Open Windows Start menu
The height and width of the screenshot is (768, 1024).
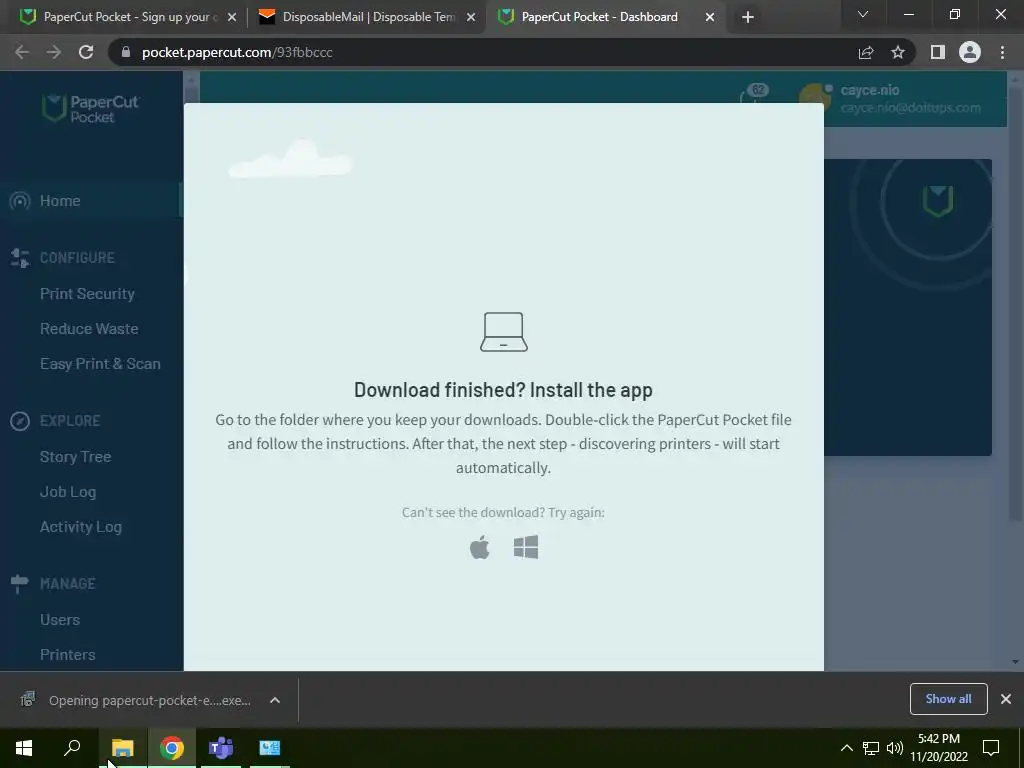point(24,748)
